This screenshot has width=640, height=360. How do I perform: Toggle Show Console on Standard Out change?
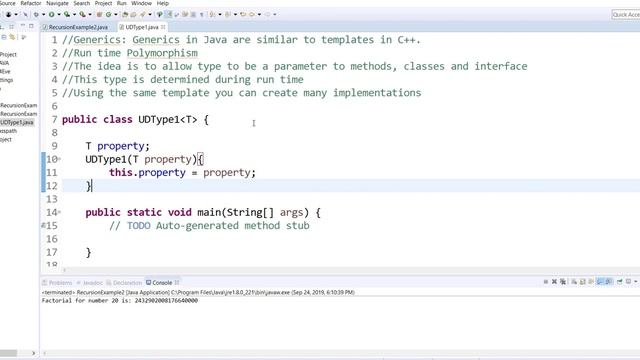tap(599, 282)
